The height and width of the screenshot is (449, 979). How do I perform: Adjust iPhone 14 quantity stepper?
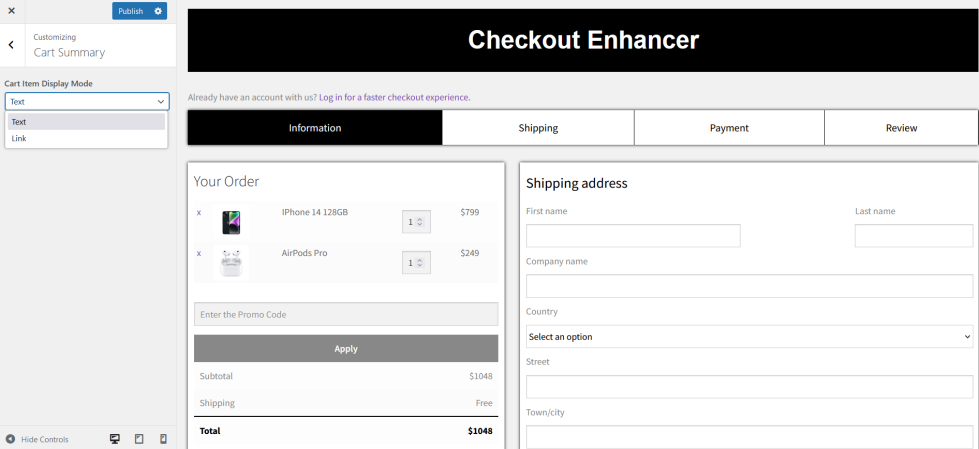(420, 221)
